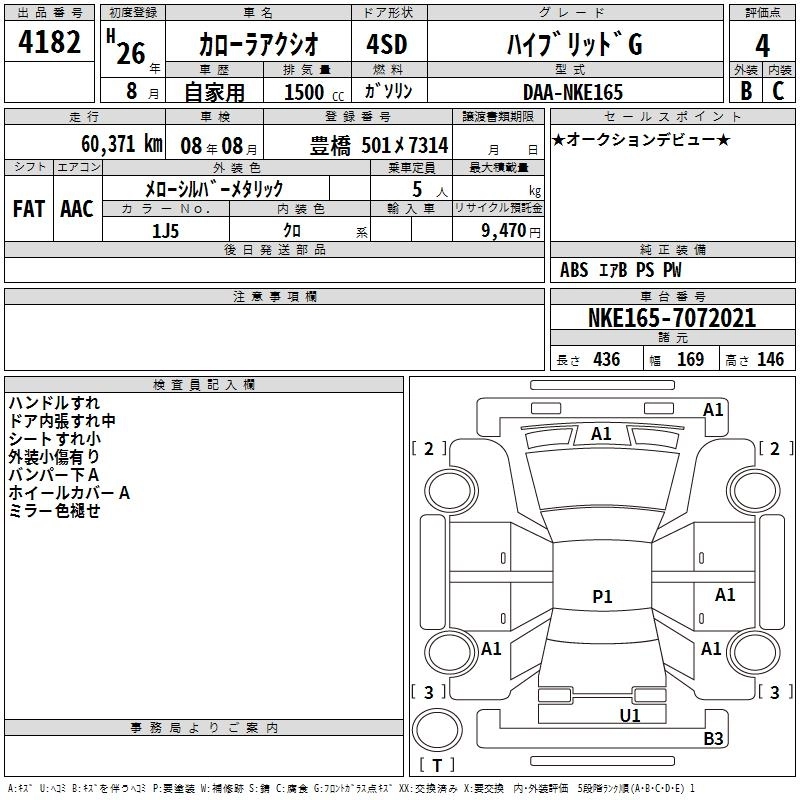Click the exterior grade B
The height and width of the screenshot is (800, 800).
coord(746,91)
